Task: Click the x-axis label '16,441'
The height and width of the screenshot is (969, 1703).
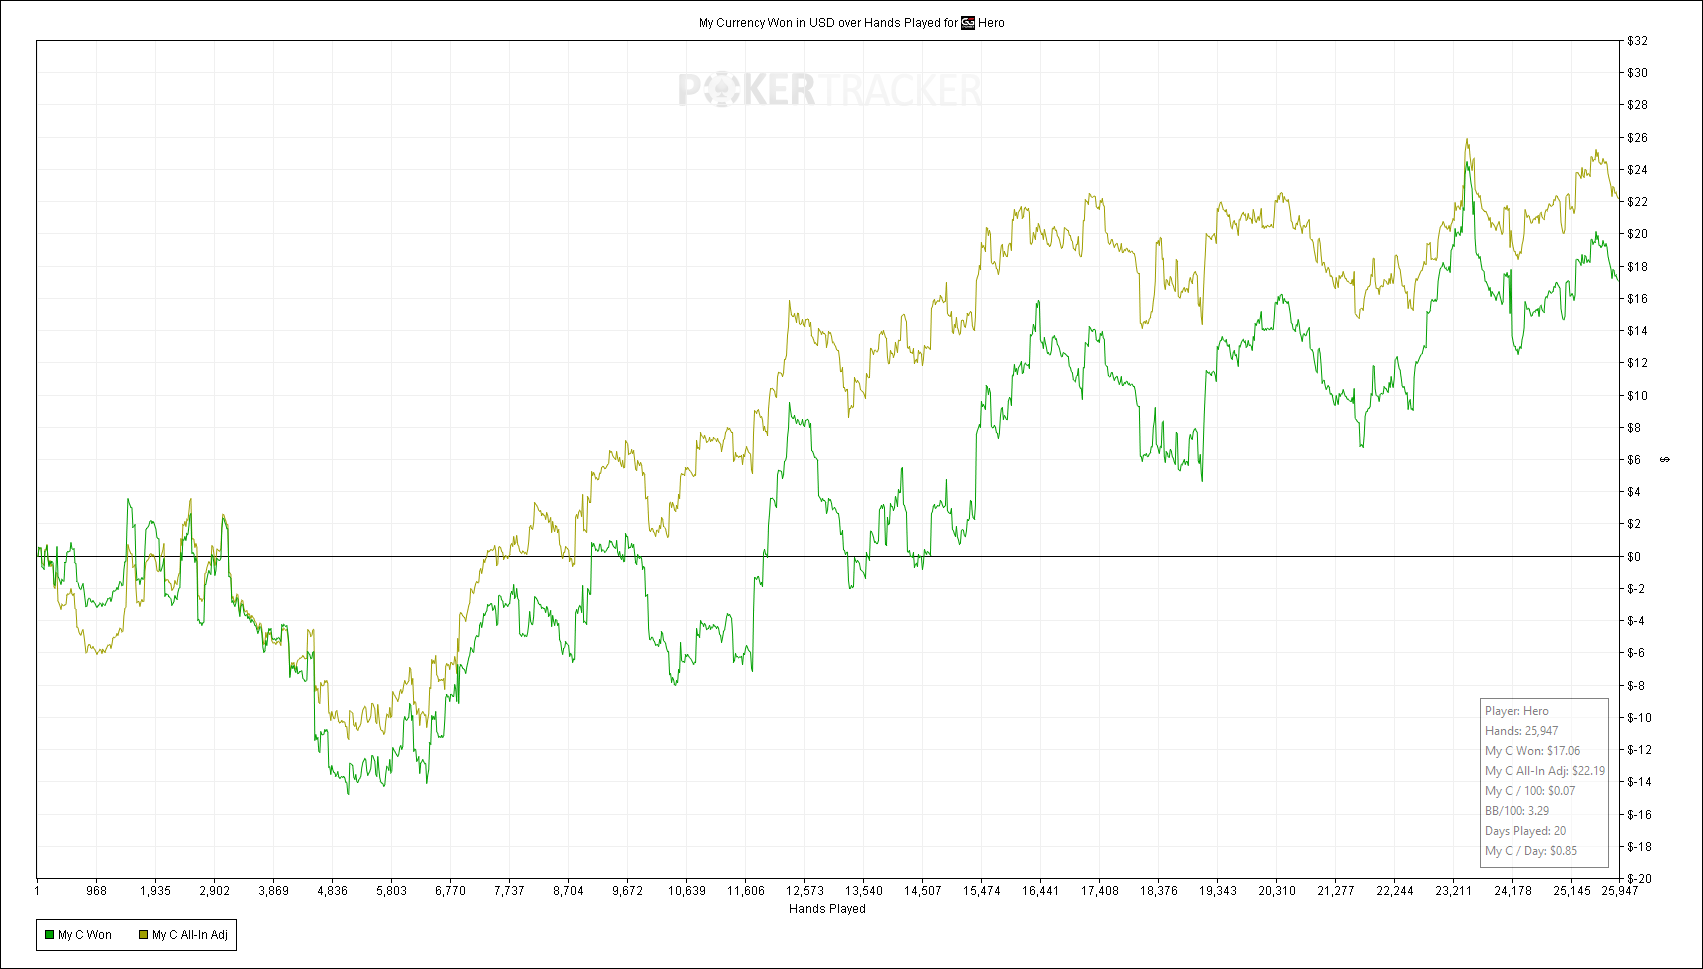Action: click(1040, 891)
